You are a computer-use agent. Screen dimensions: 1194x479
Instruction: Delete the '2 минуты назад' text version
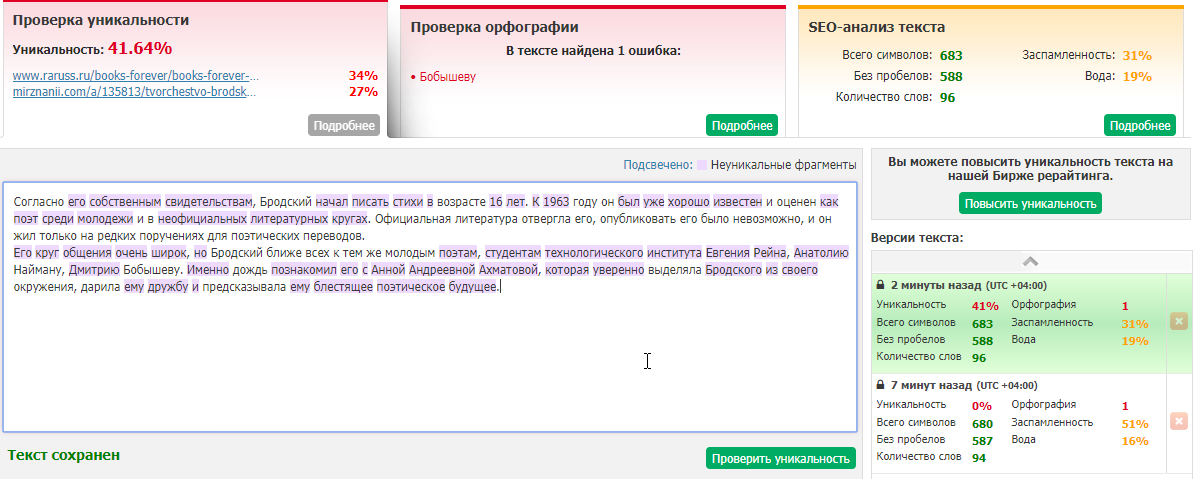point(1178,321)
